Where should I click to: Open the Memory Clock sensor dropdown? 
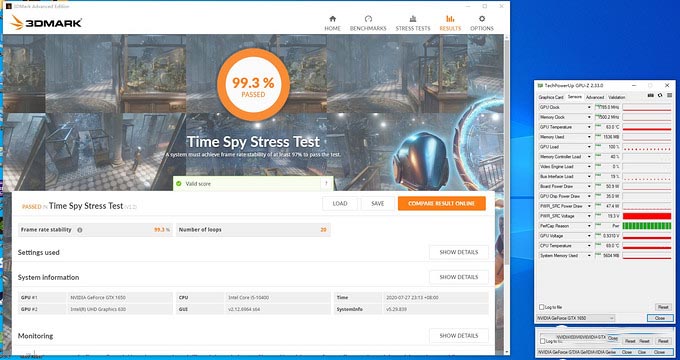pyautogui.click(x=589, y=117)
